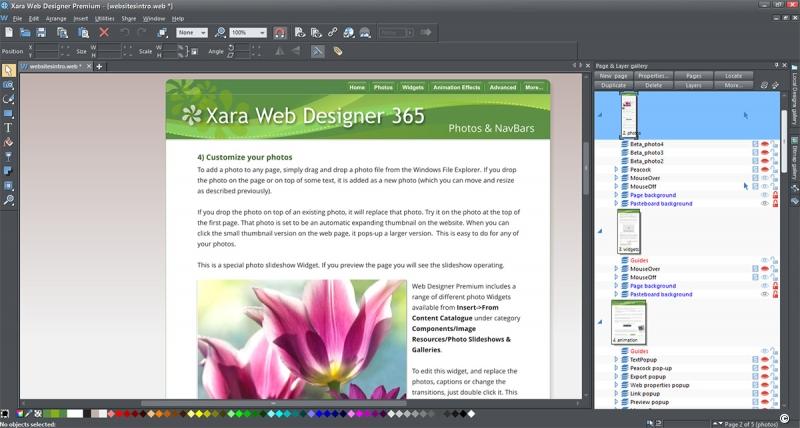Toggle checkbox on Web properties popup layer

coord(756,385)
